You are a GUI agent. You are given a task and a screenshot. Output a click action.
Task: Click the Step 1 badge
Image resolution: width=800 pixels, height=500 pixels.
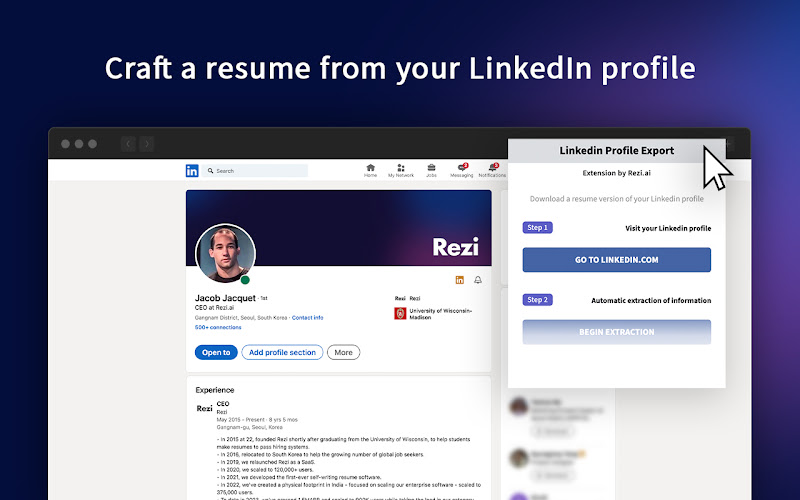tap(537, 228)
